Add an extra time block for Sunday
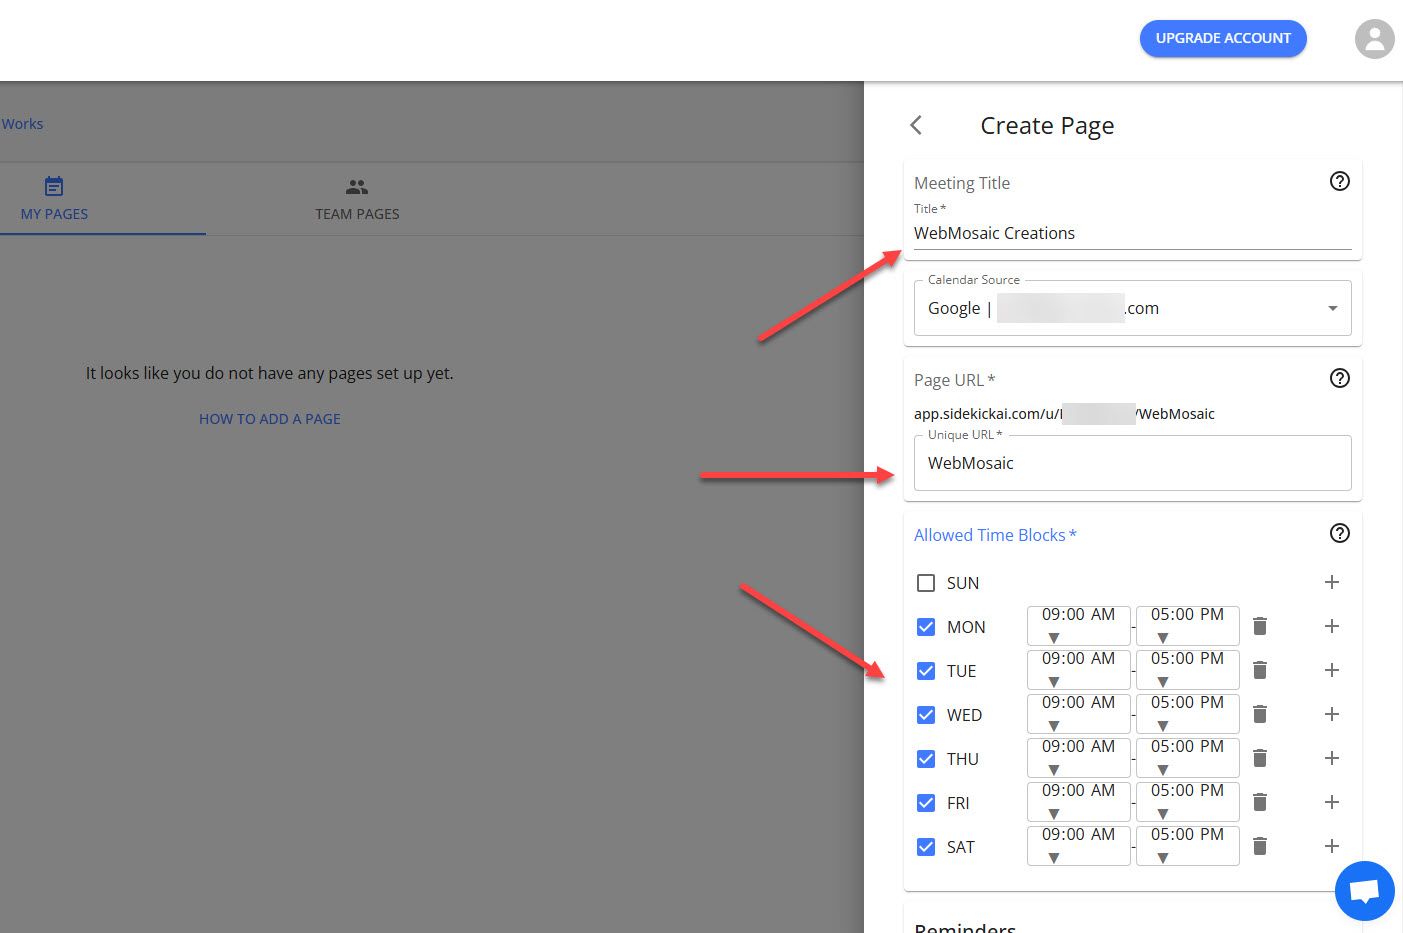This screenshot has height=933, width=1403. pyautogui.click(x=1331, y=582)
